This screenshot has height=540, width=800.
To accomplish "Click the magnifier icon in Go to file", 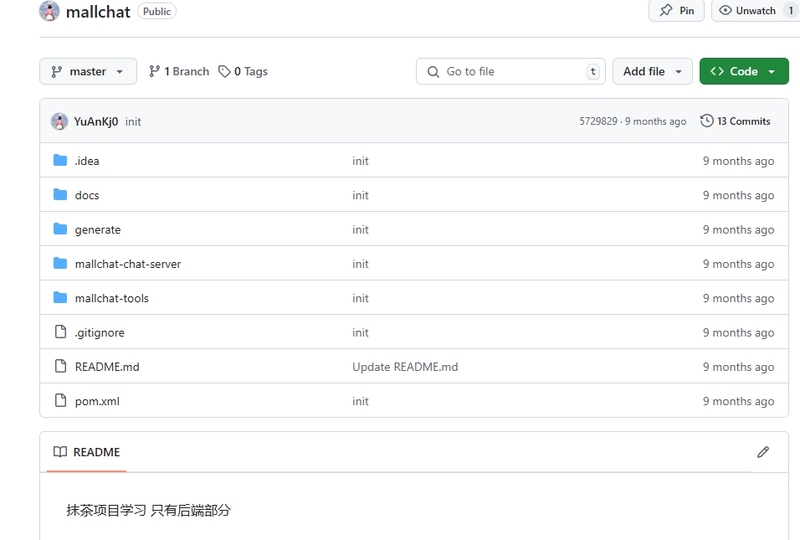I will point(433,71).
